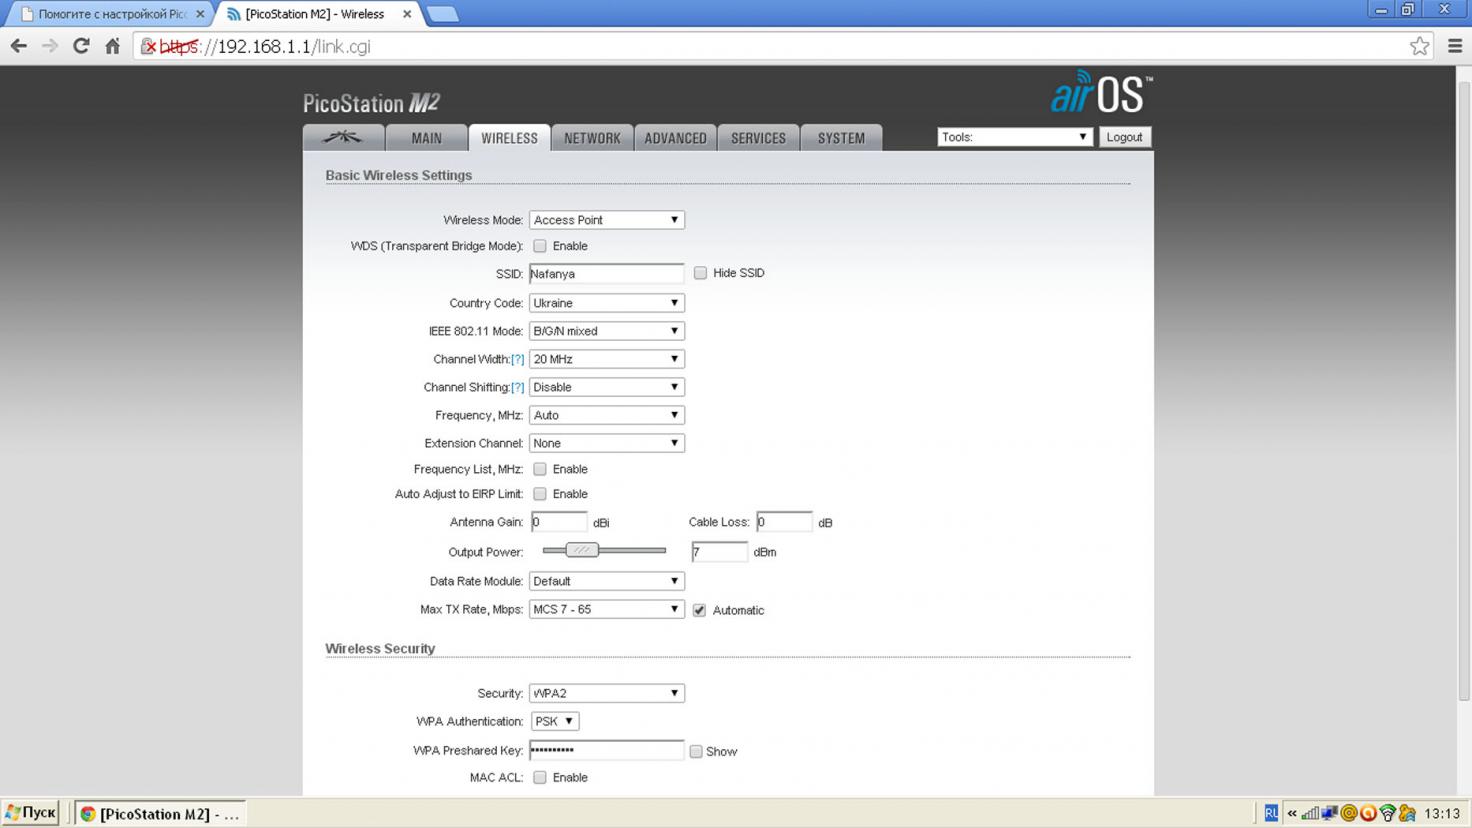This screenshot has width=1472, height=828.
Task: Enable the MAC ACL checkbox
Action: (540, 777)
